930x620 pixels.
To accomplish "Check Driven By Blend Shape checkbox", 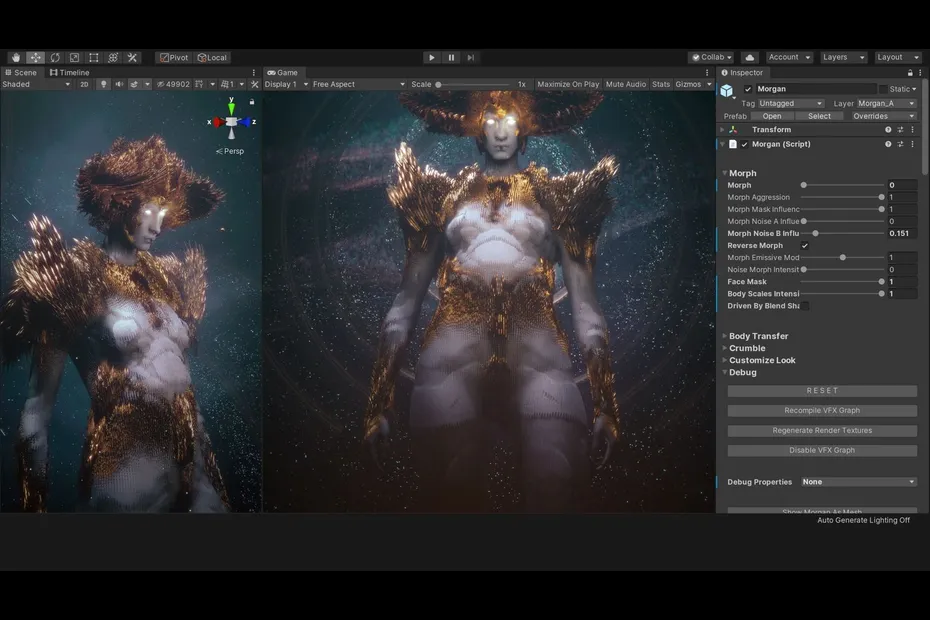I will point(805,306).
